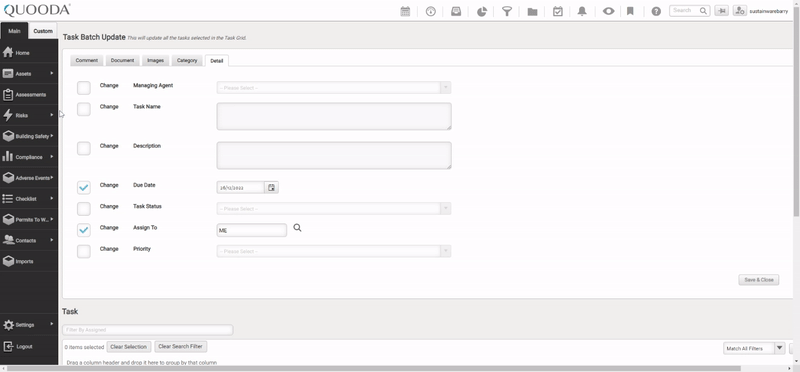This screenshot has width=800, height=372.
Task: Switch to the Category tab
Action: [x=187, y=60]
